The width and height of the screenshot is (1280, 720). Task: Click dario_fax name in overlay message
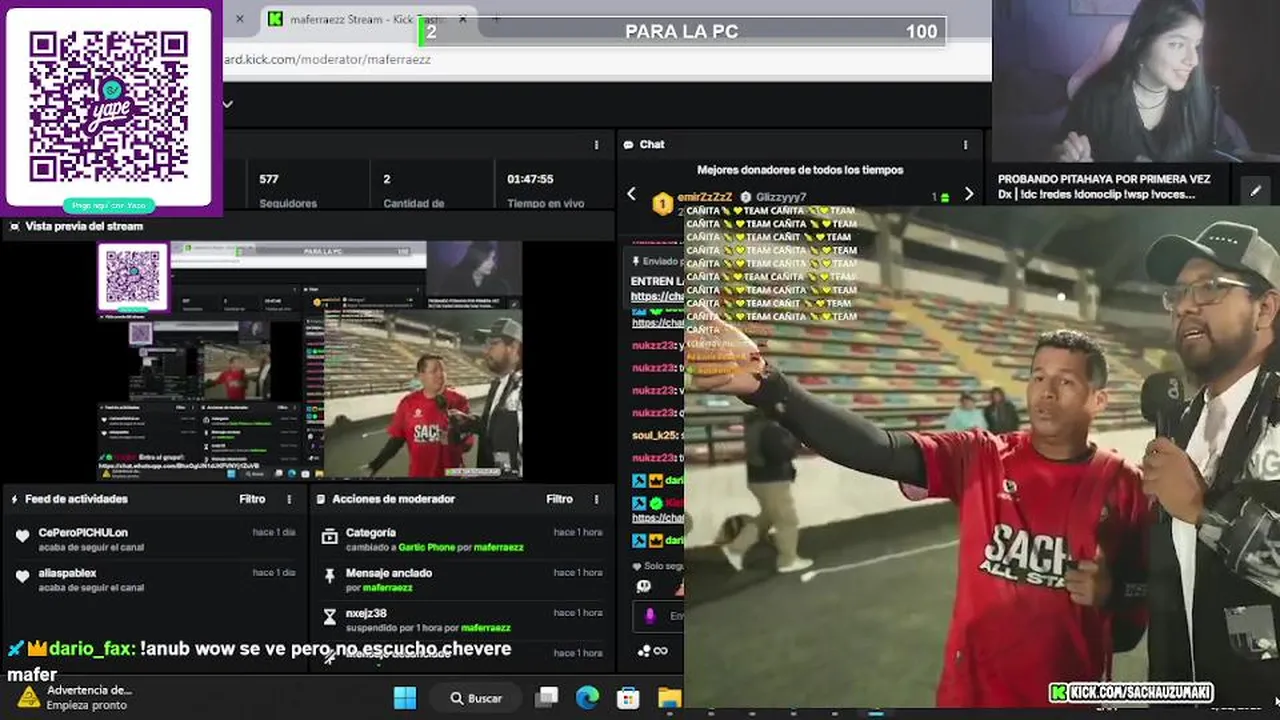[x=91, y=649]
